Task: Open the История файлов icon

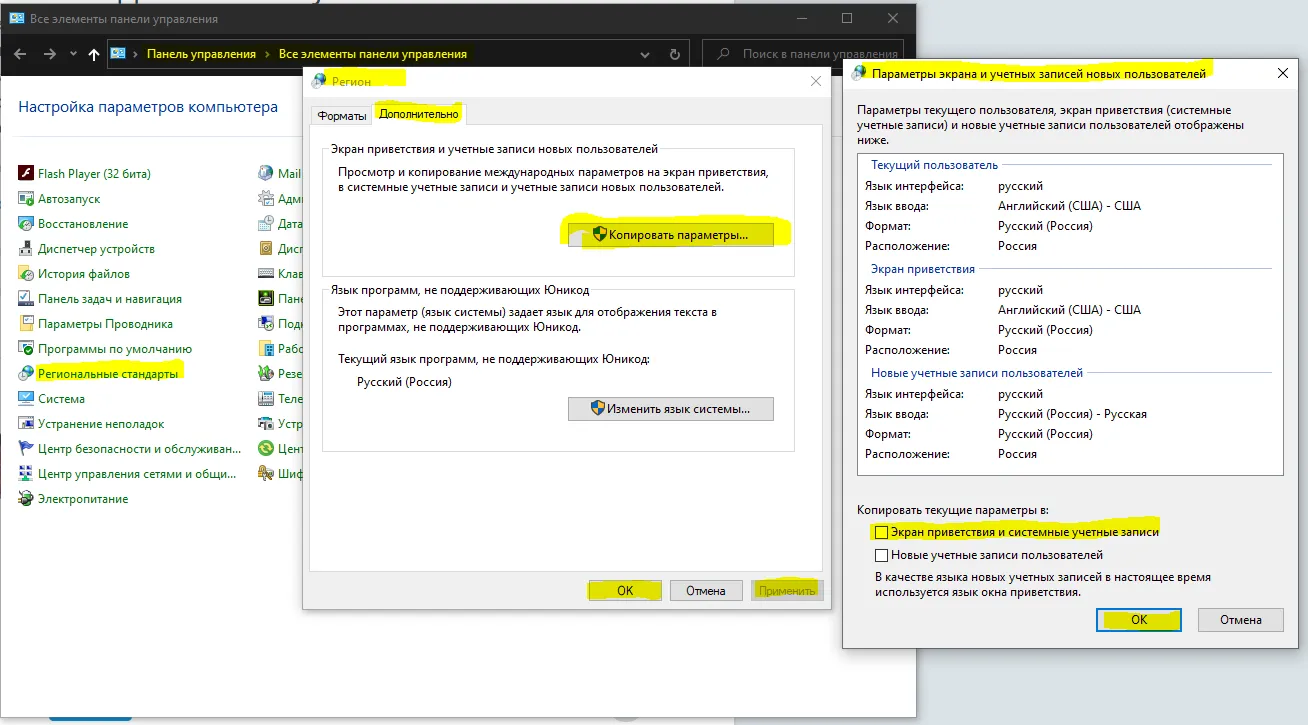Action: [x=26, y=273]
